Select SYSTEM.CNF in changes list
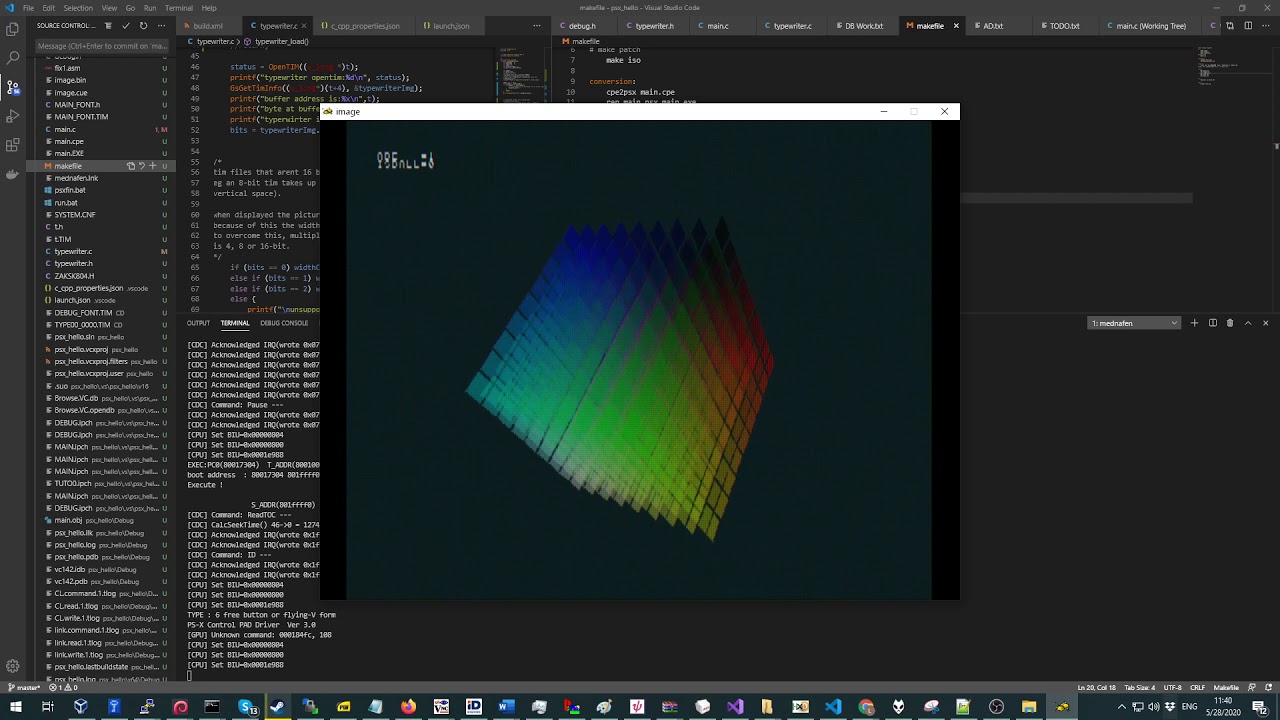The height and width of the screenshot is (720, 1280). pyautogui.click(x=100, y=215)
